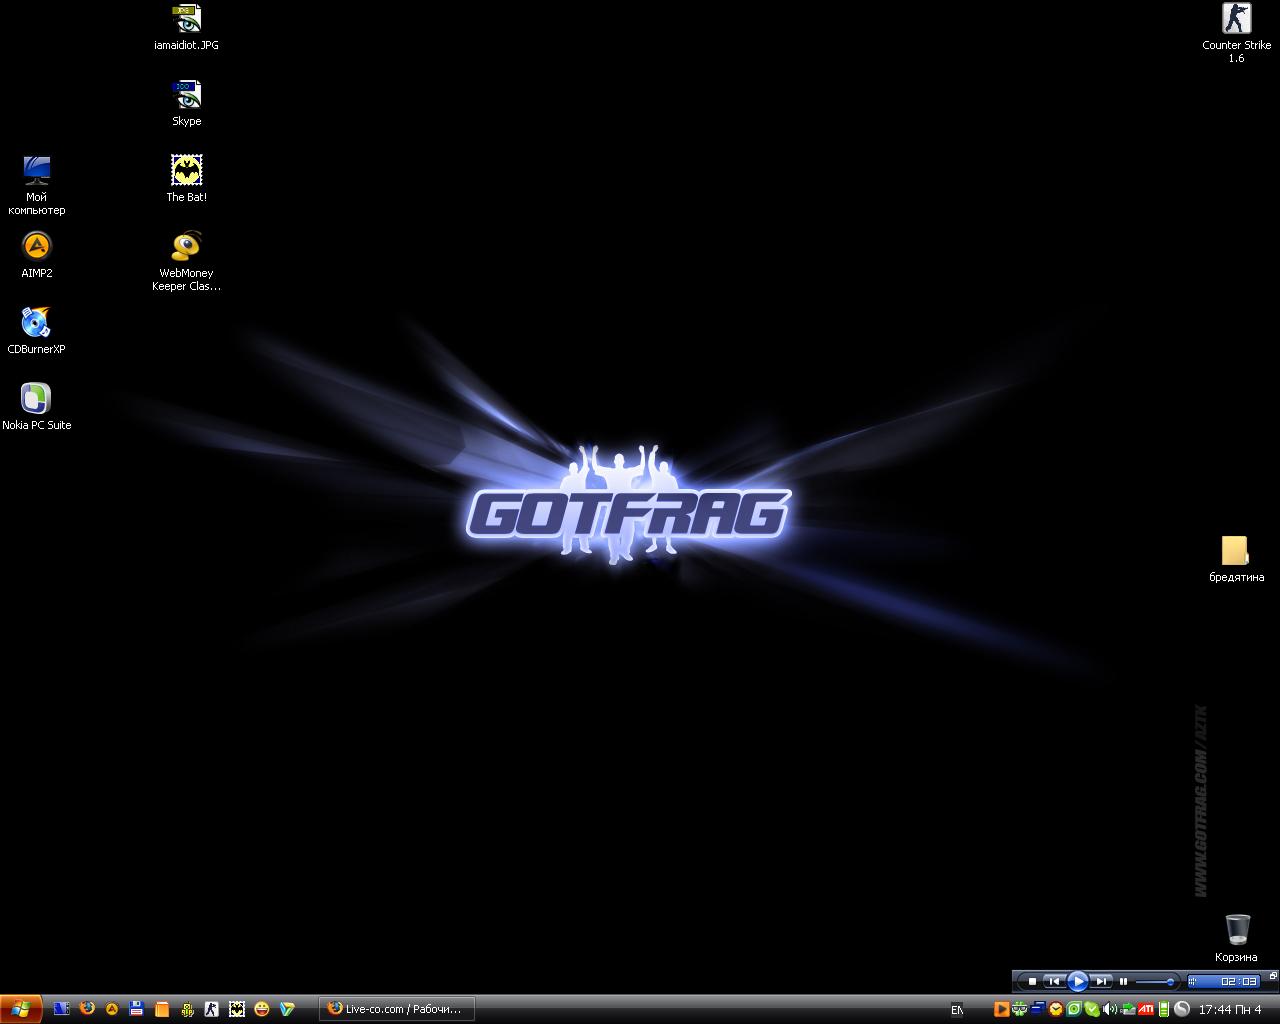Select Counter Strike 1.6 desktop shortcut

click(x=1236, y=20)
